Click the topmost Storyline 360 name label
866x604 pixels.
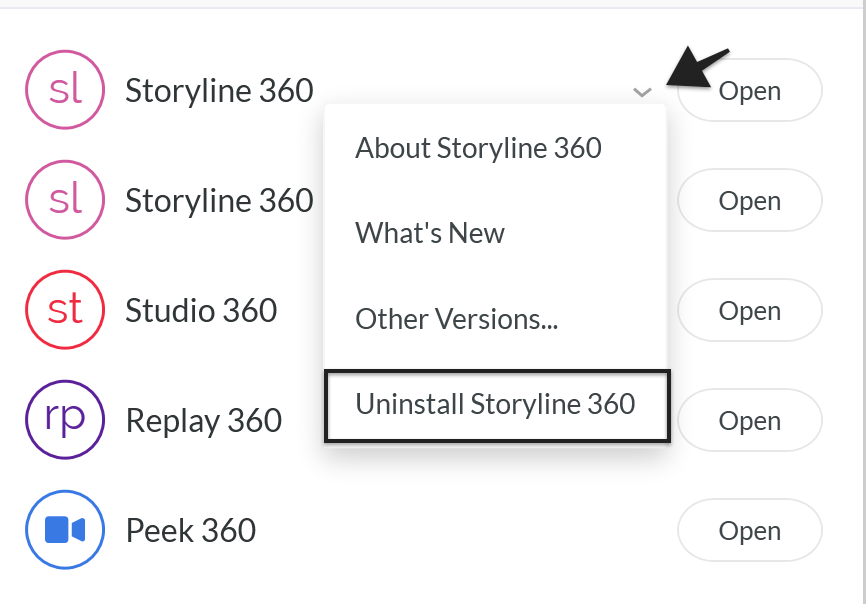[x=219, y=91]
